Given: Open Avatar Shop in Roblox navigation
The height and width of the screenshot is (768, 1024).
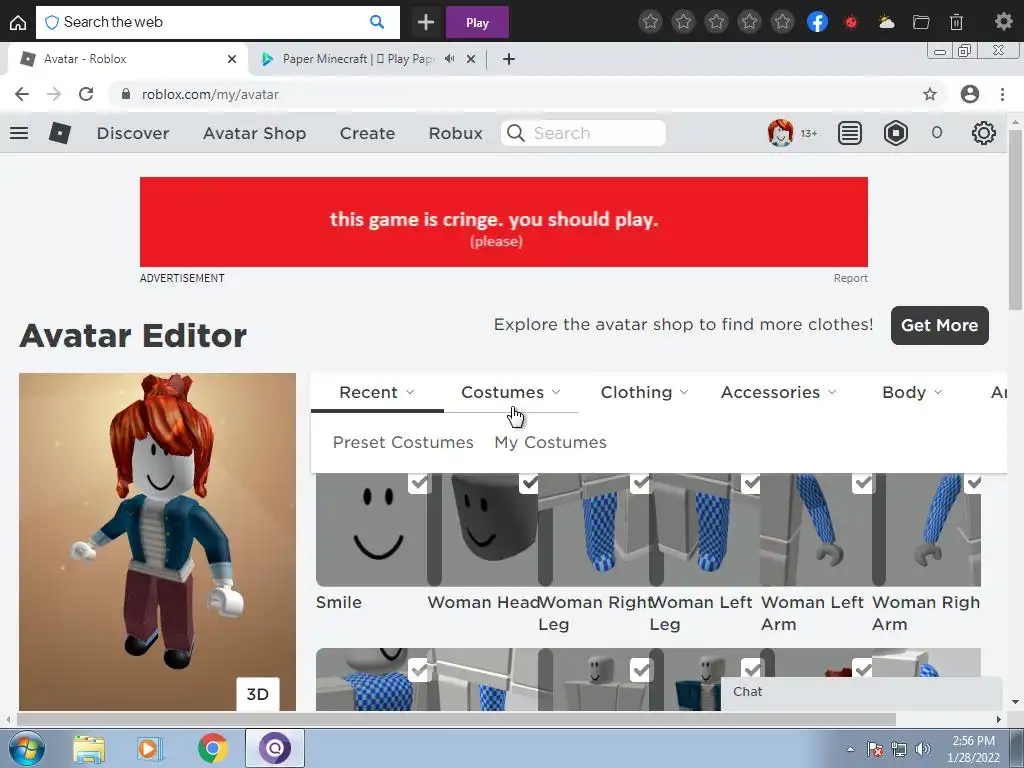Looking at the screenshot, I should [x=255, y=133].
